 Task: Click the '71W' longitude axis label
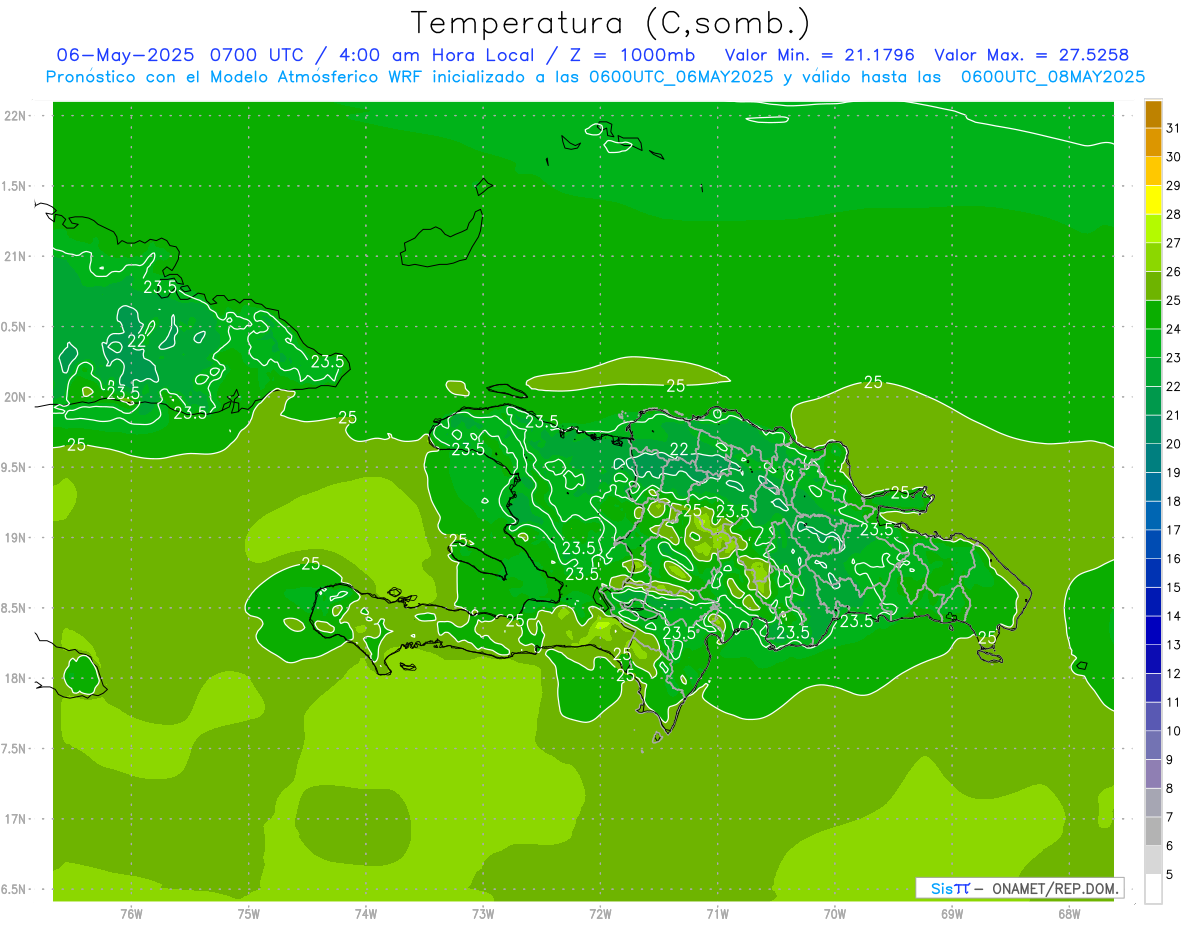click(717, 913)
